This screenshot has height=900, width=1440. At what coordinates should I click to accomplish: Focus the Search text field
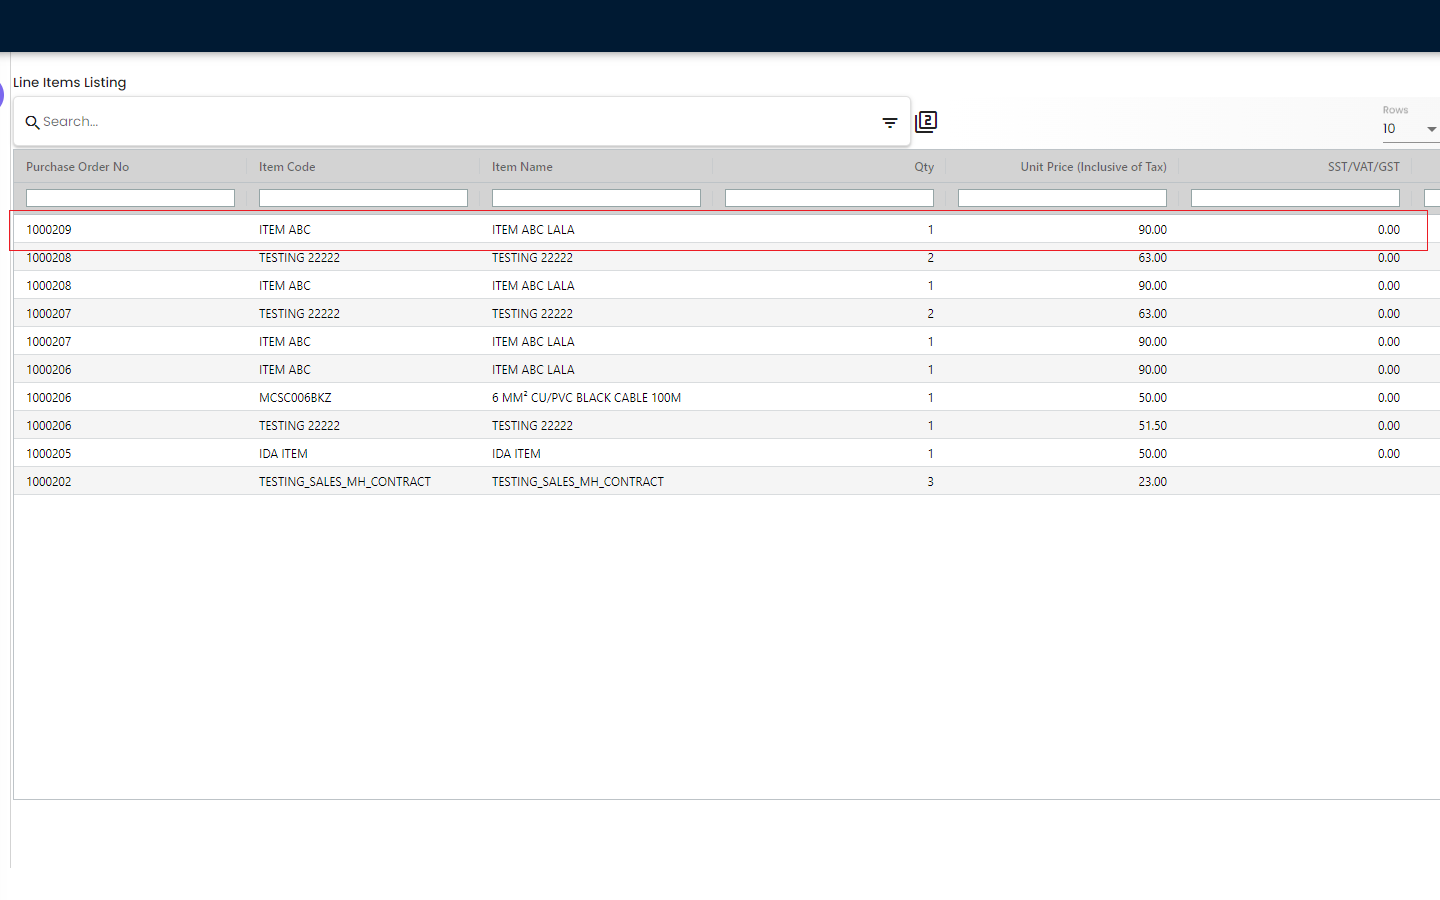pyautogui.click(x=455, y=122)
